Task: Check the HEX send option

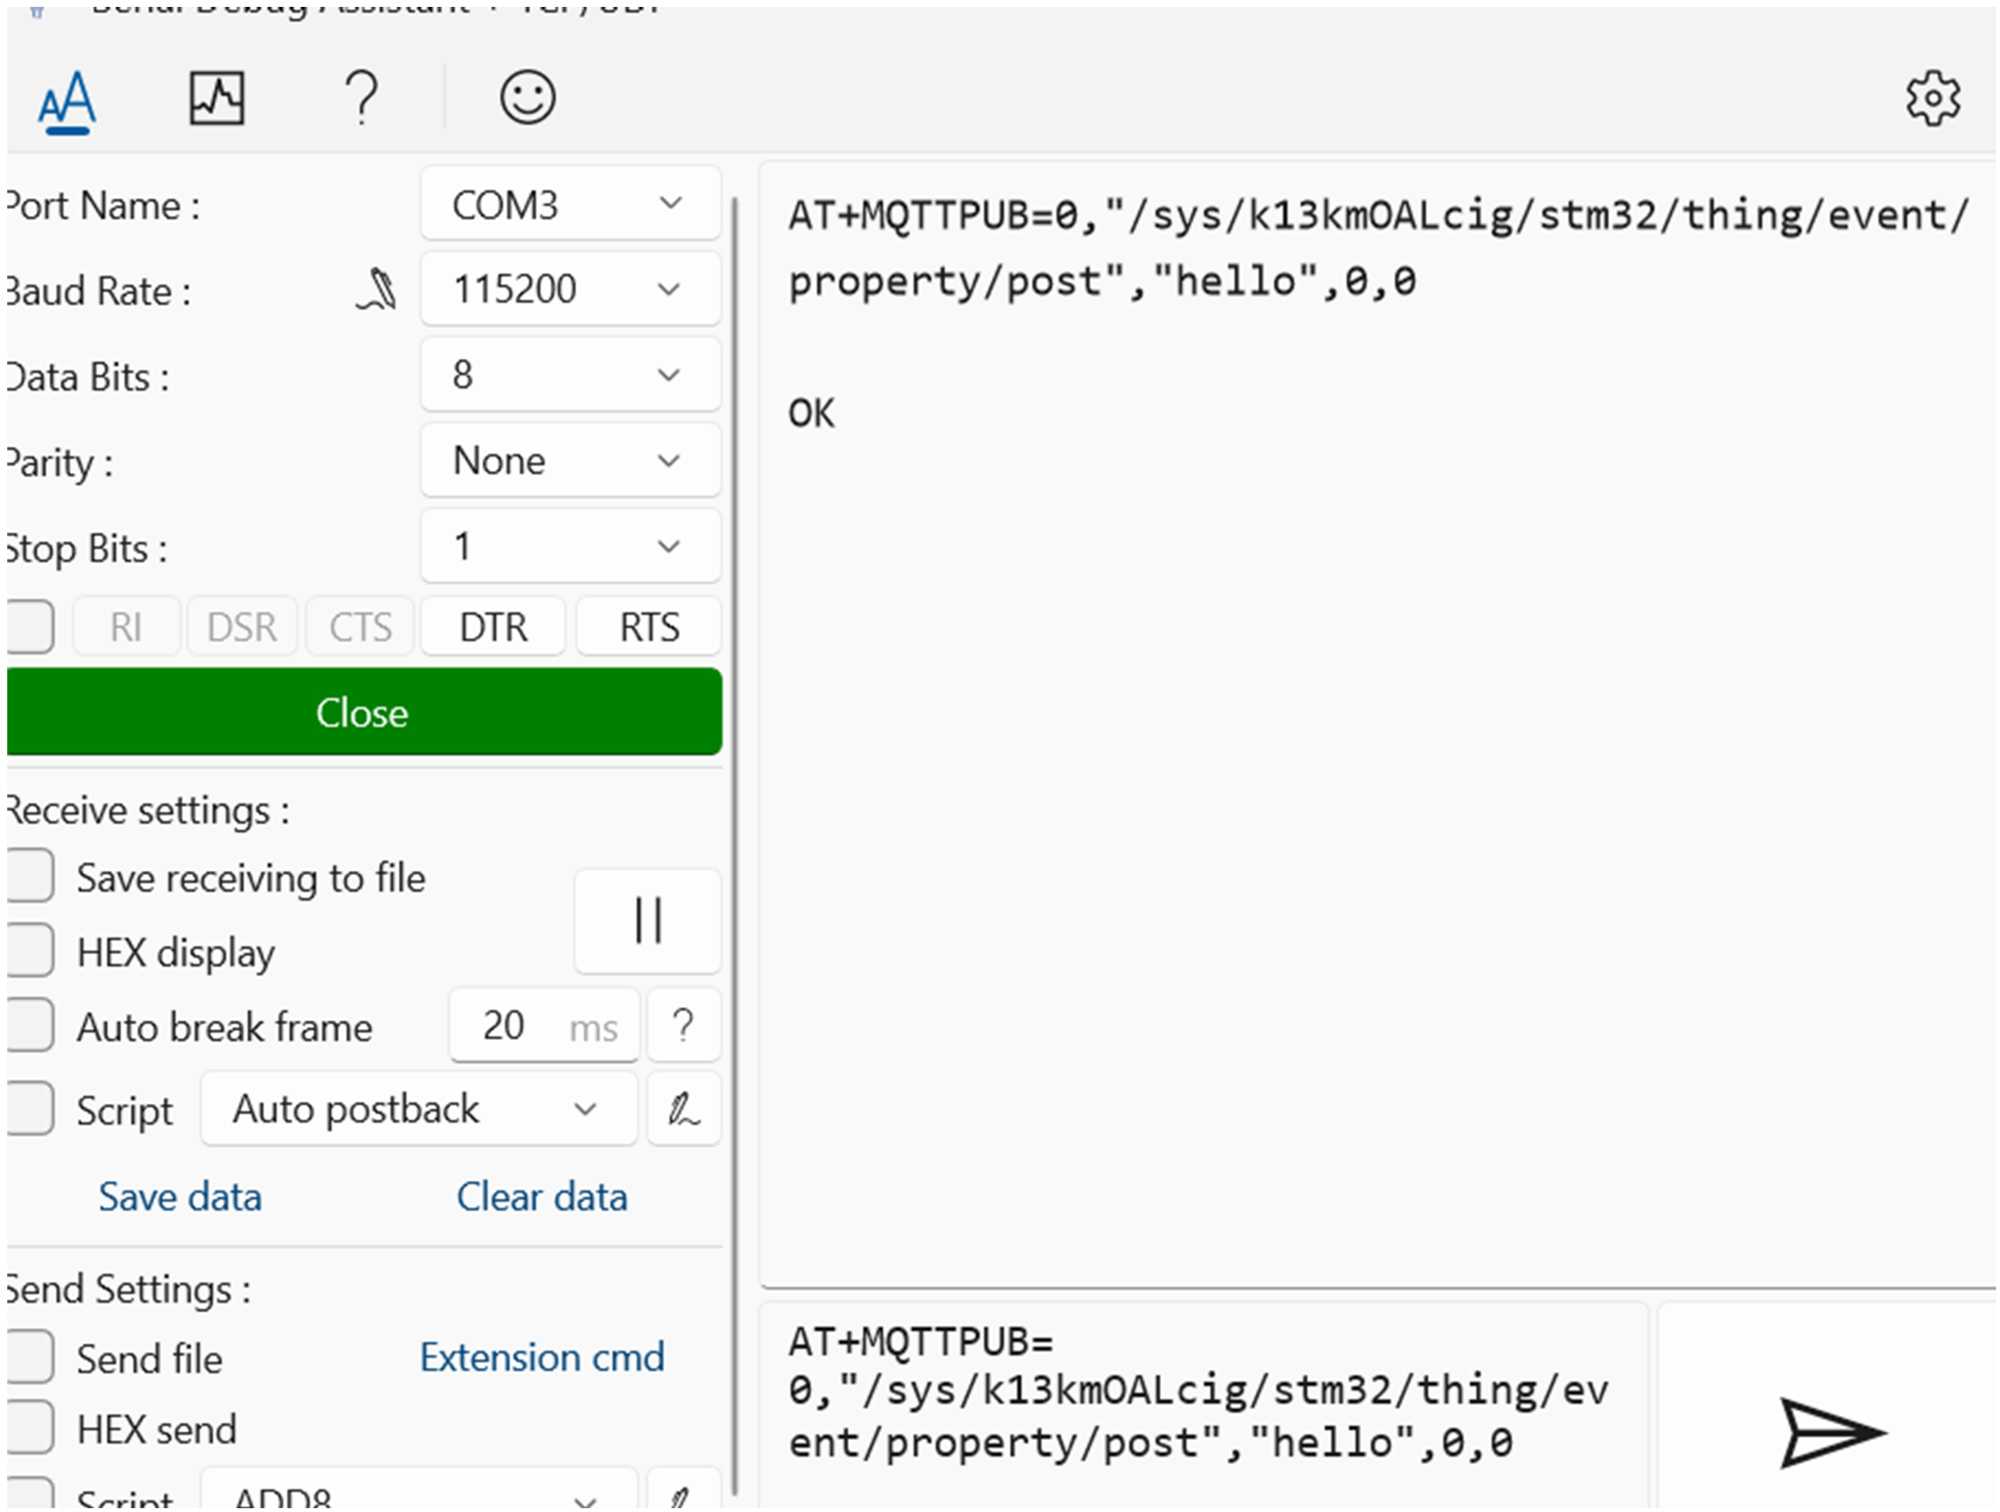Action: [30, 1428]
